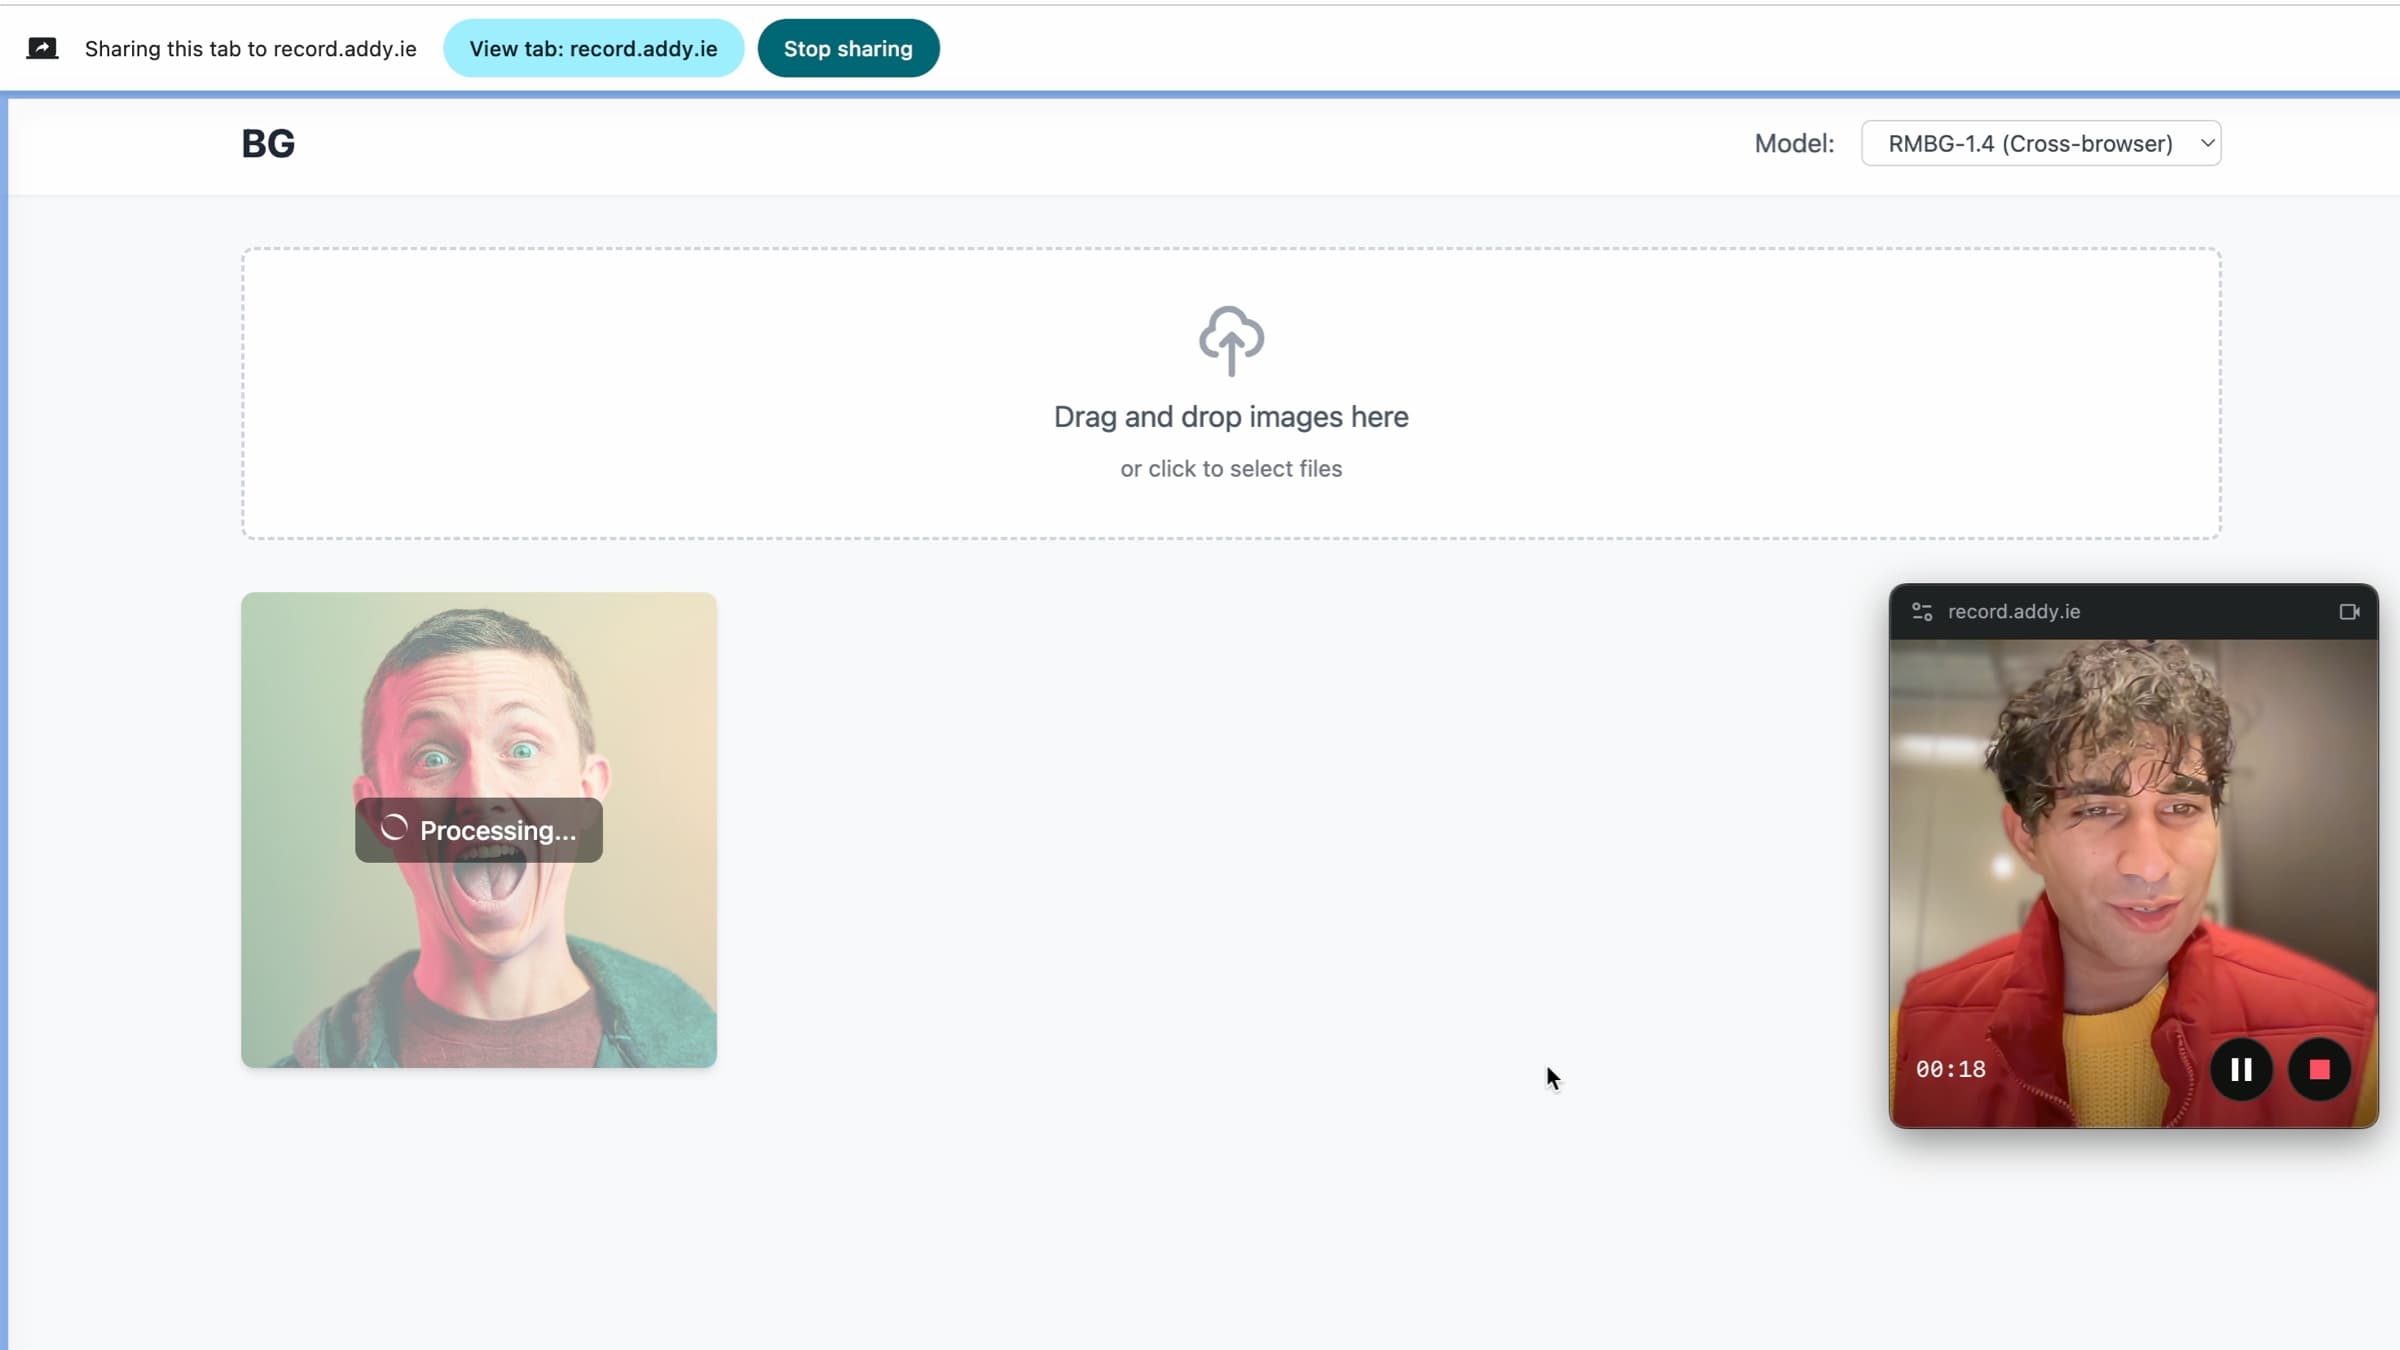Click the Model dropdown chevron arrow

(x=2207, y=143)
